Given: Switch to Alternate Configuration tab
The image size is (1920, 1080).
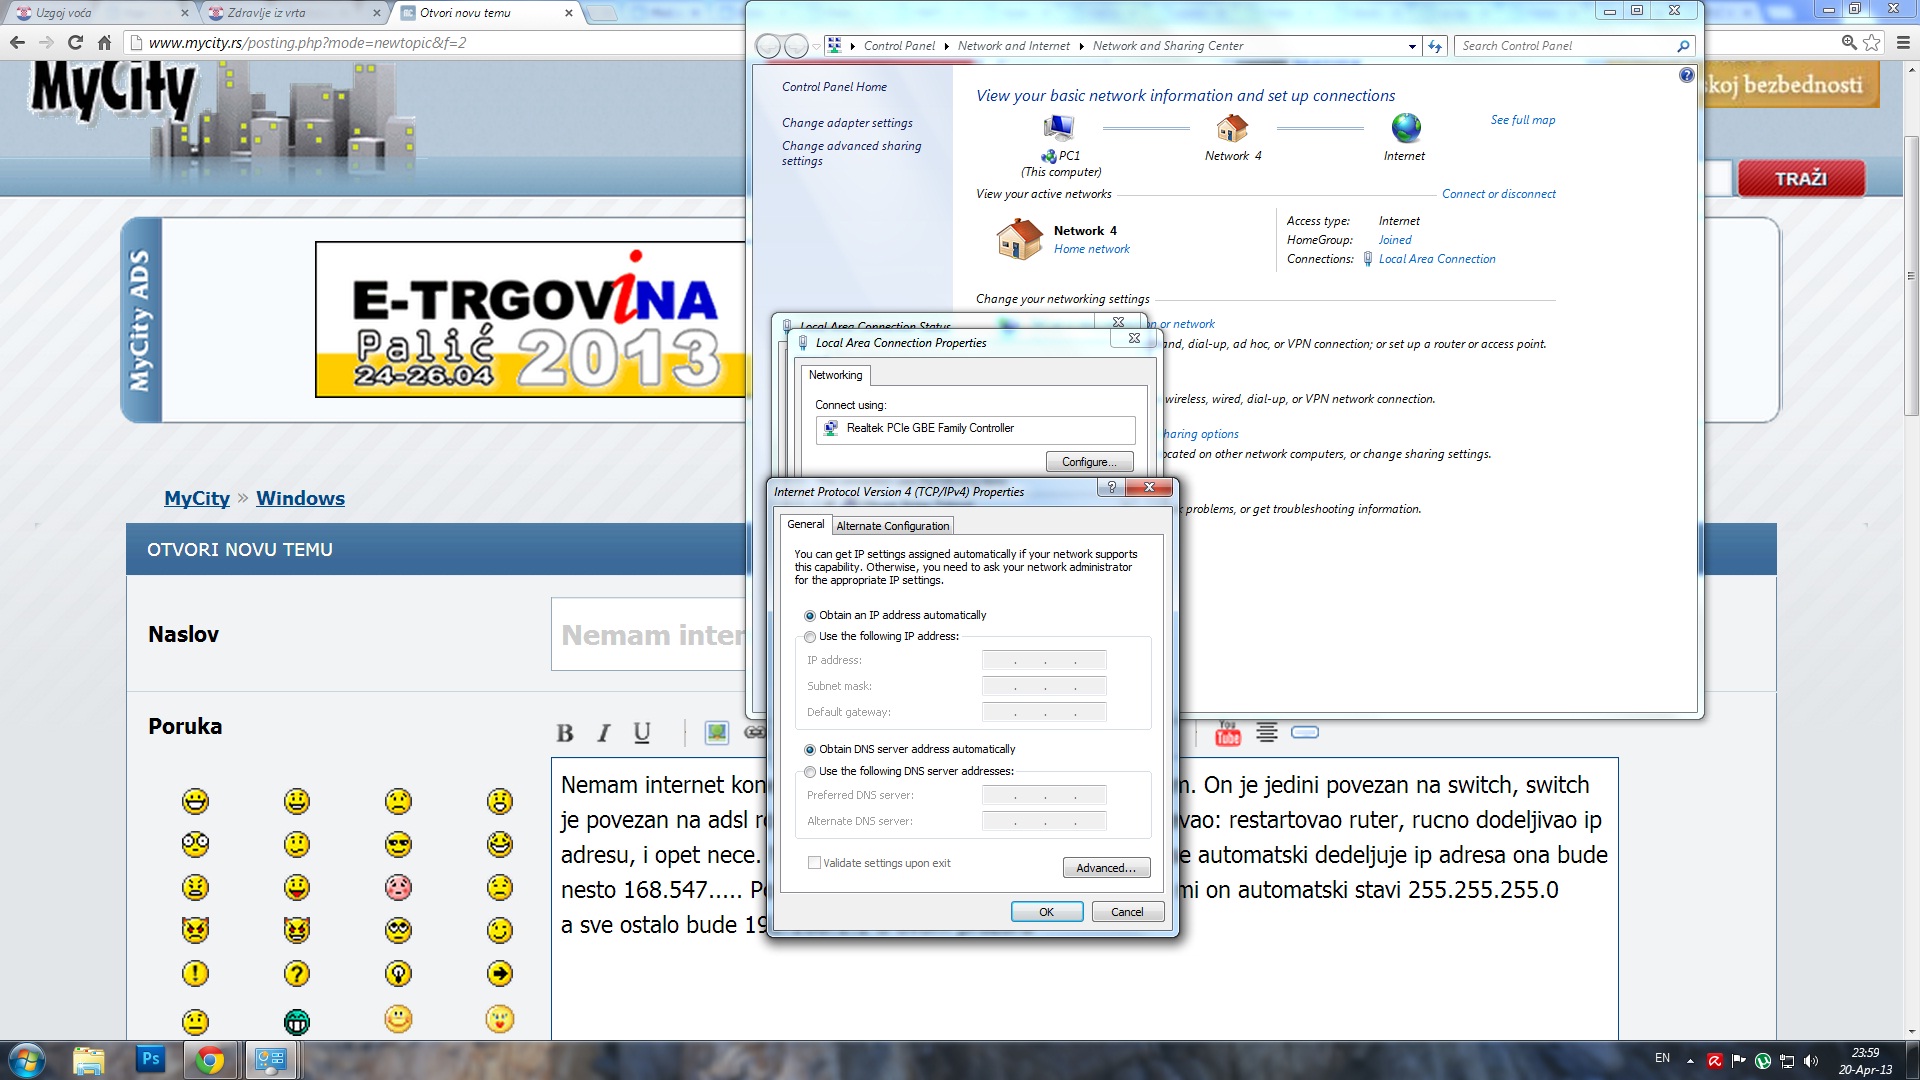Looking at the screenshot, I should pos(892,526).
